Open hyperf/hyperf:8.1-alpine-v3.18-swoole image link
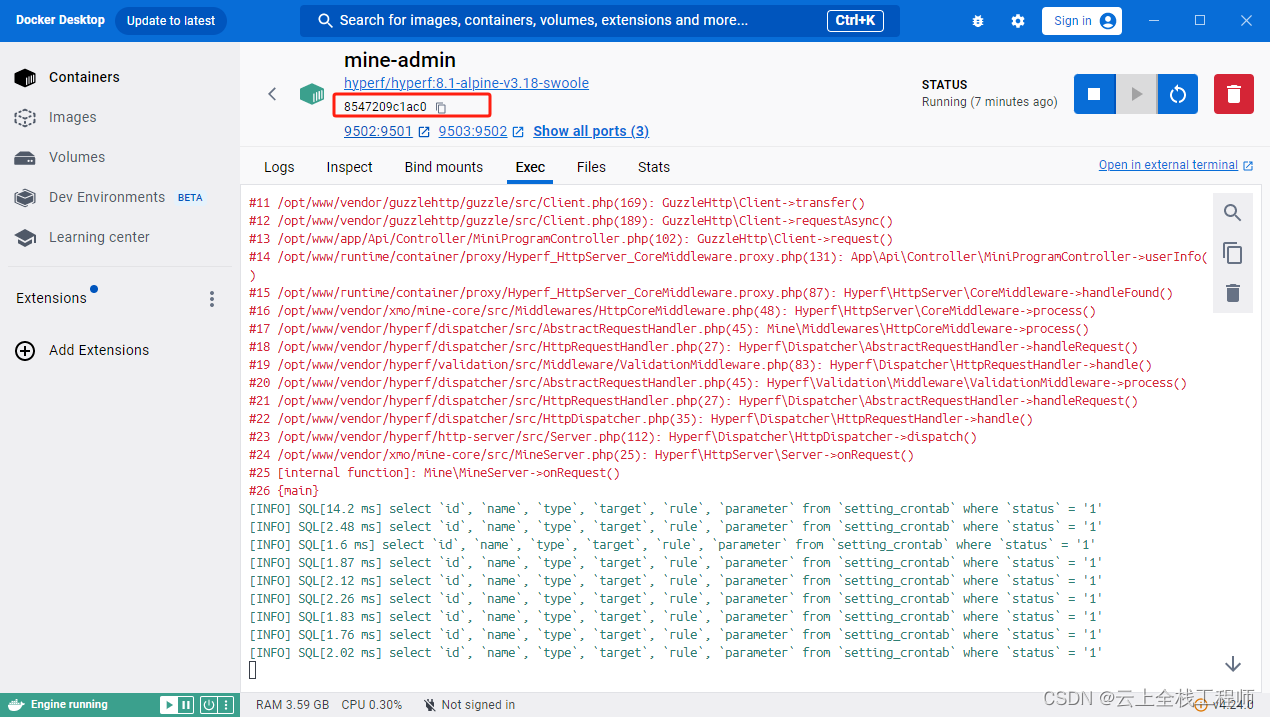Image resolution: width=1270 pixels, height=717 pixels. pyautogui.click(x=466, y=83)
